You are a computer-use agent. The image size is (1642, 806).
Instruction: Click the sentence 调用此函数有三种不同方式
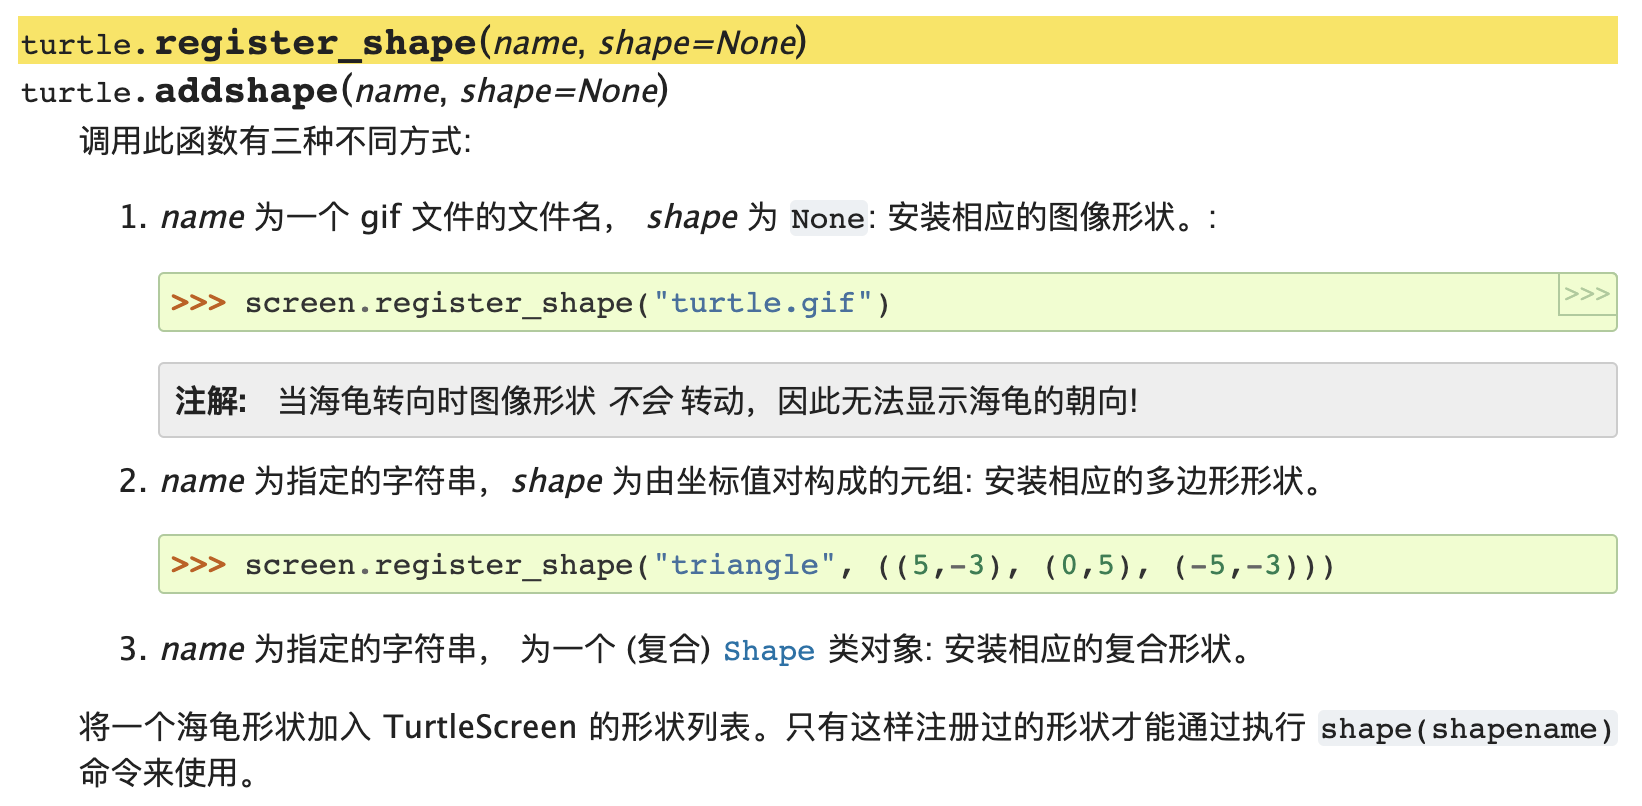(x=273, y=141)
